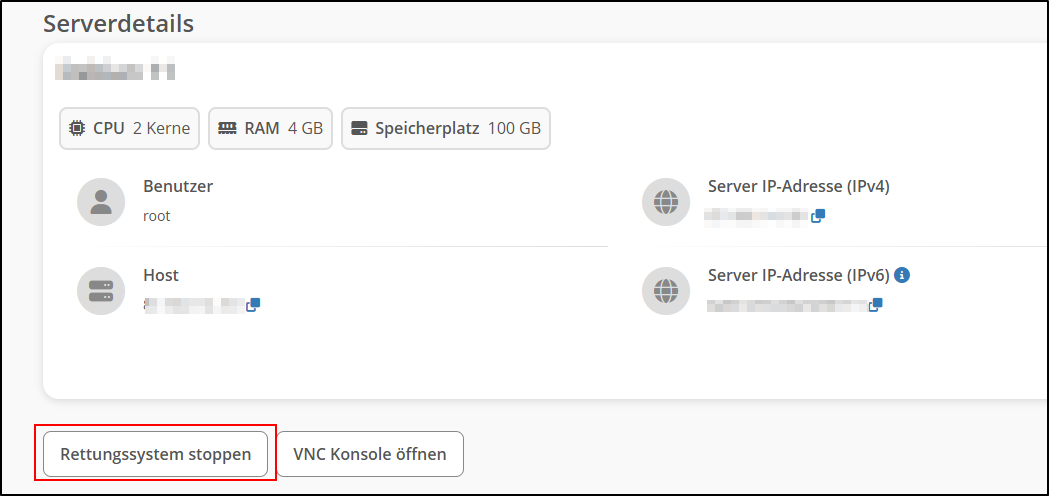
Task: Click the CPU chip icon
Action: pyautogui.click(x=76, y=129)
